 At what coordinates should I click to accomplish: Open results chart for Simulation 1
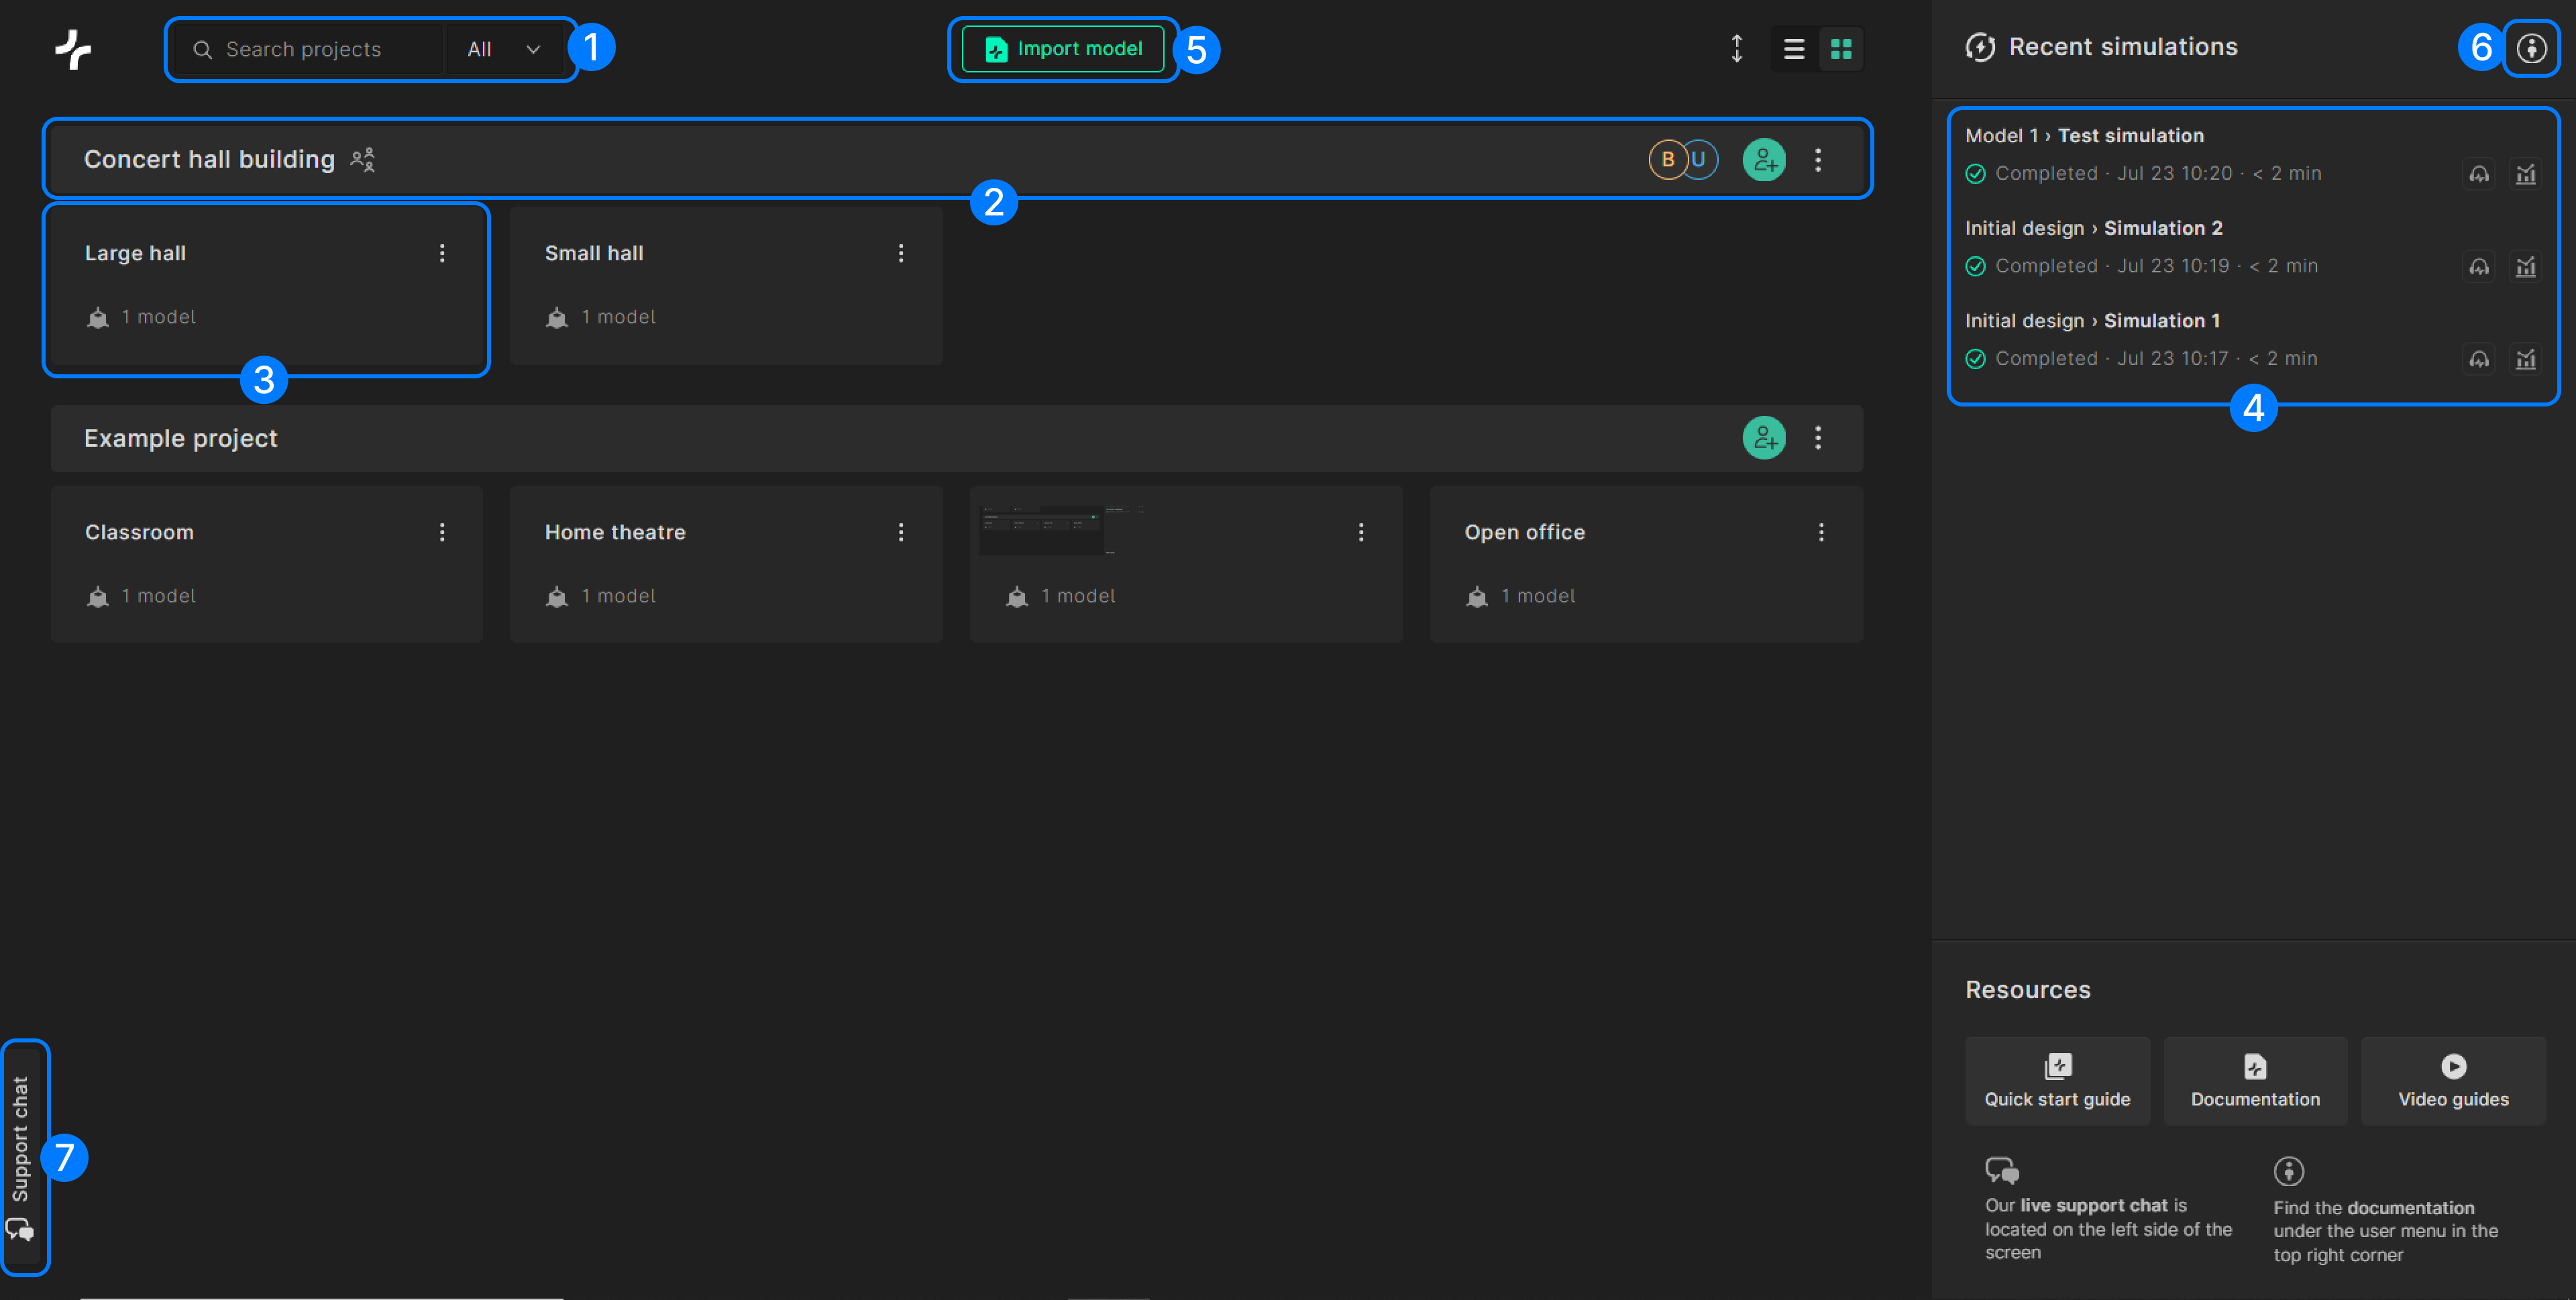(2526, 359)
